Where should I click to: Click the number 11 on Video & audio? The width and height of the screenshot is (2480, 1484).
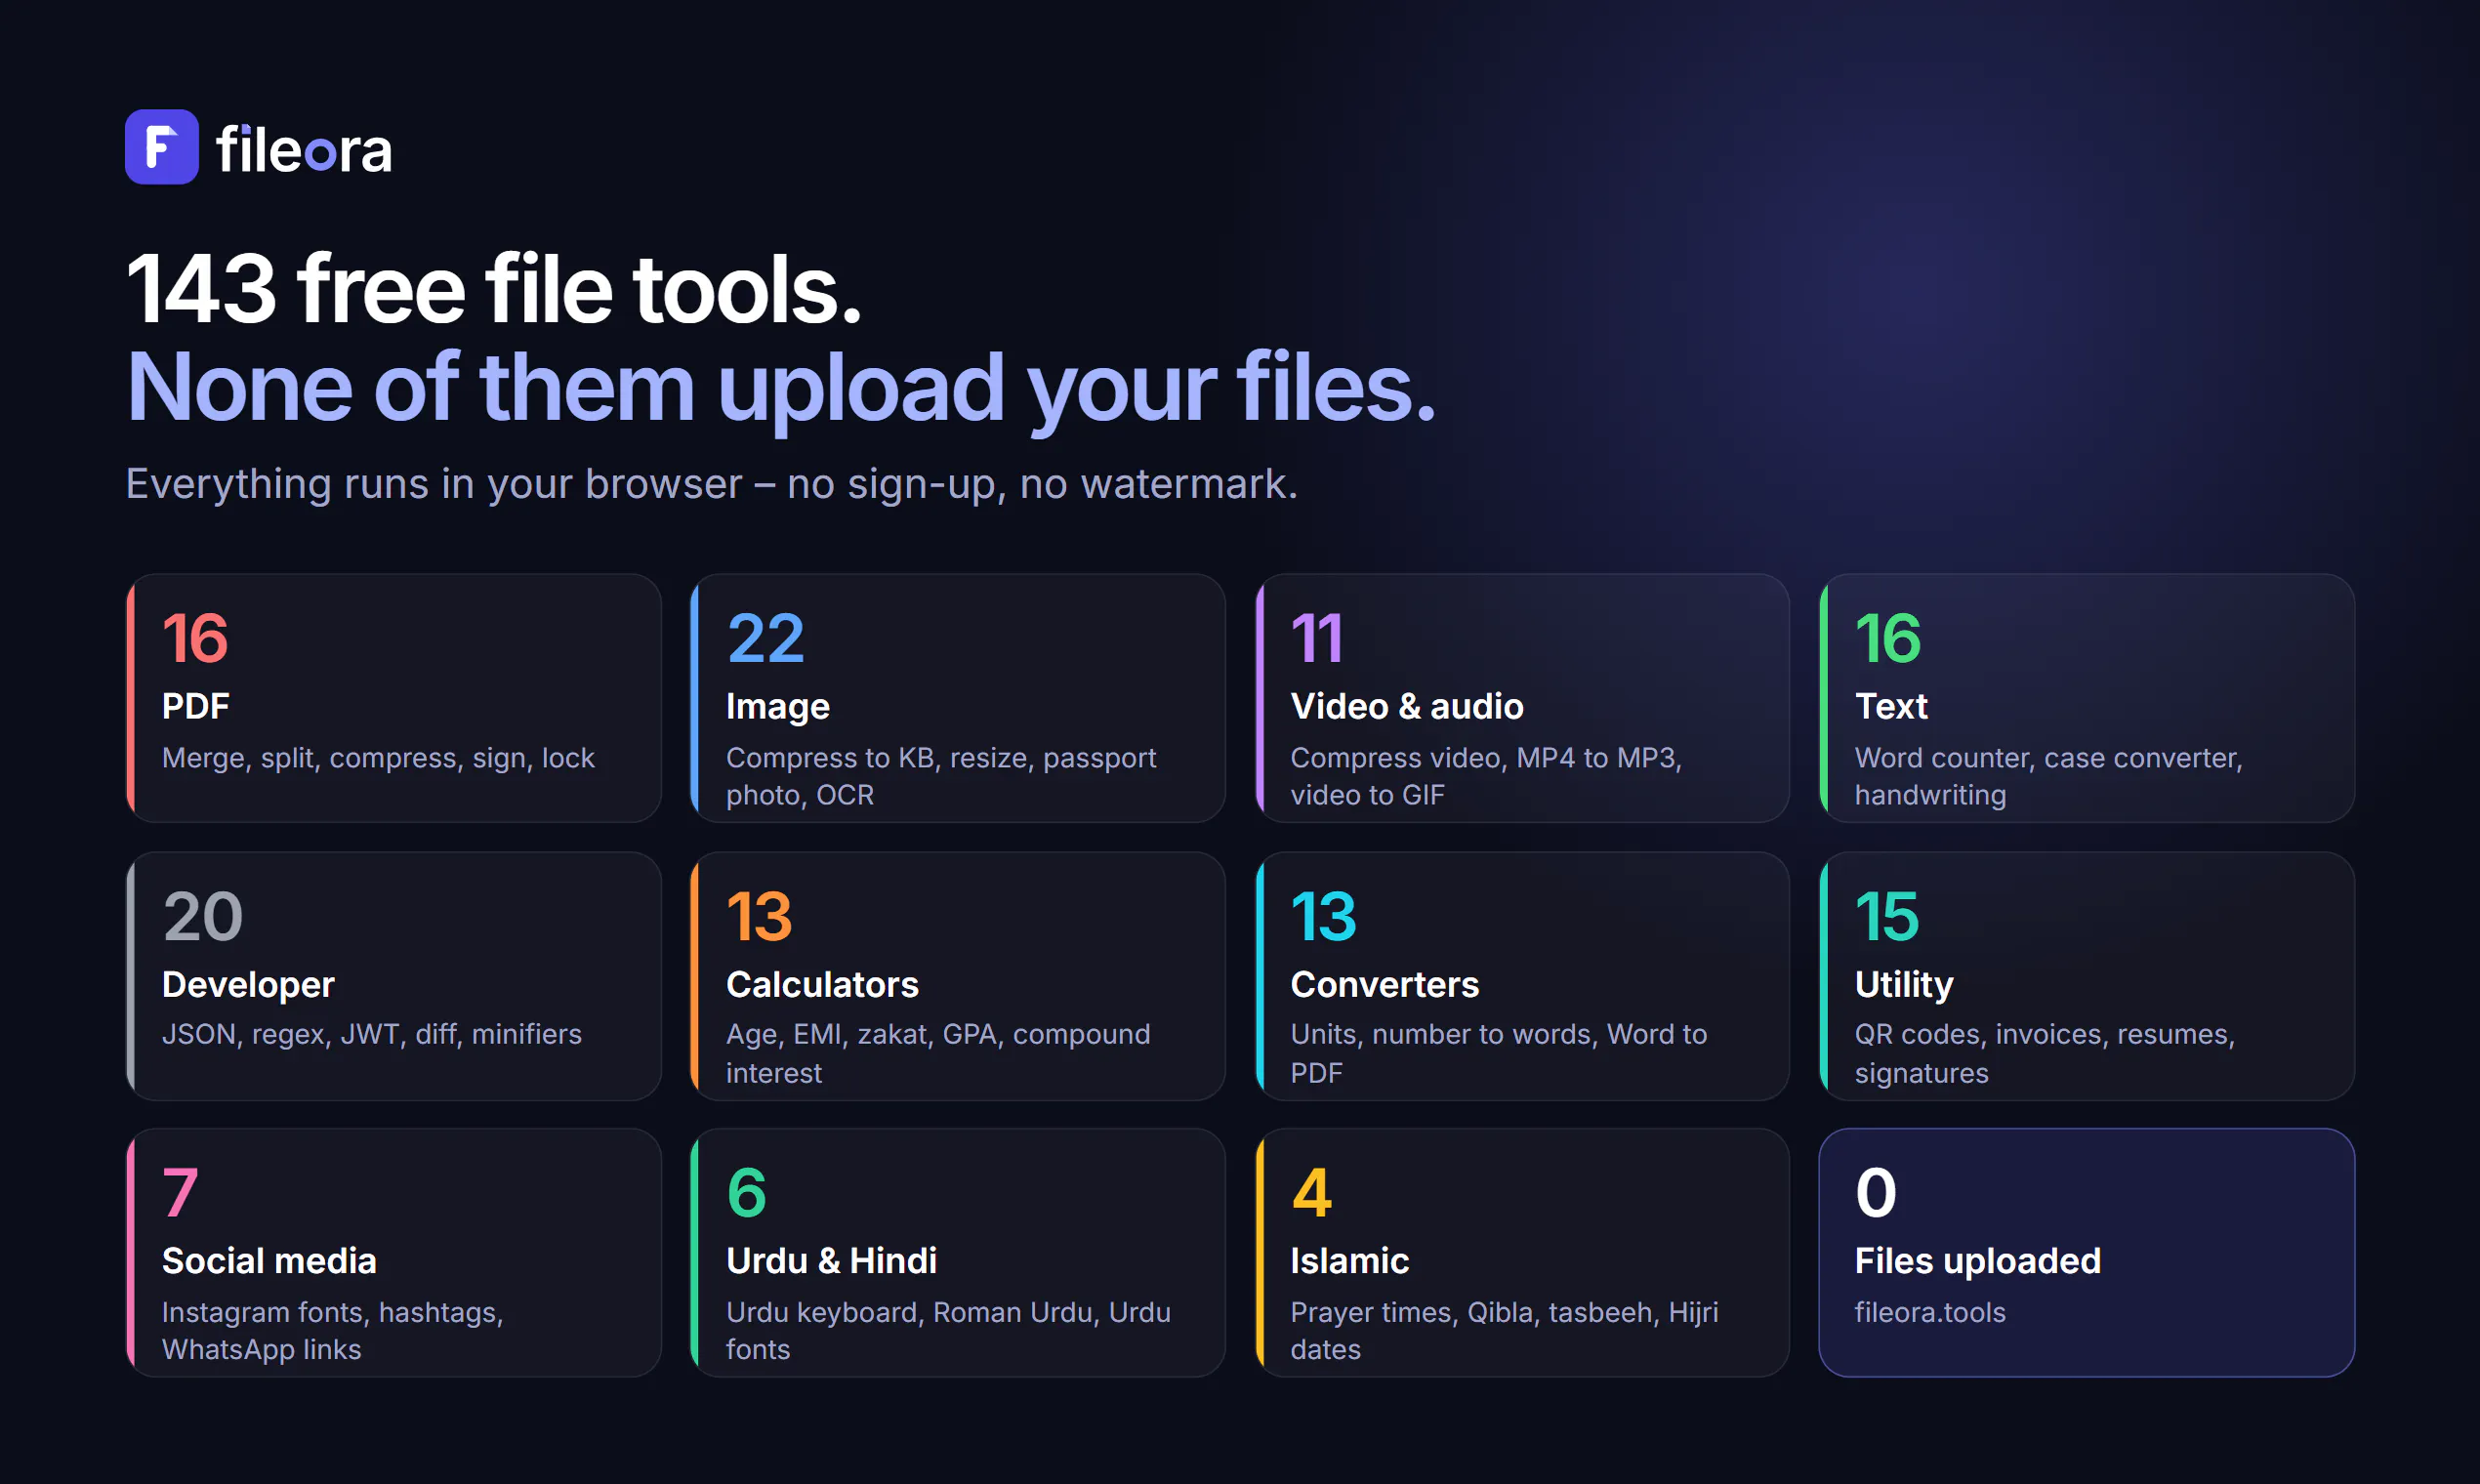click(x=1317, y=638)
